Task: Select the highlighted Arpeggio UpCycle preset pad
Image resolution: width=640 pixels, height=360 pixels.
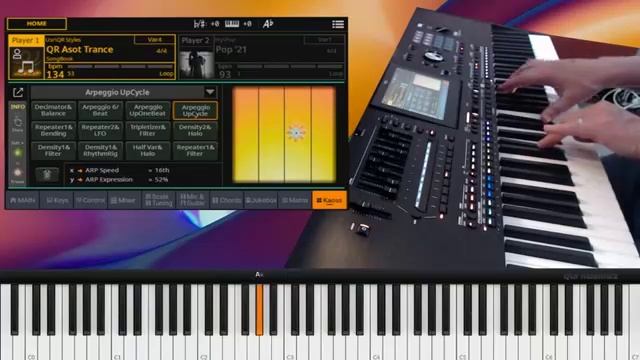Action: coord(195,110)
